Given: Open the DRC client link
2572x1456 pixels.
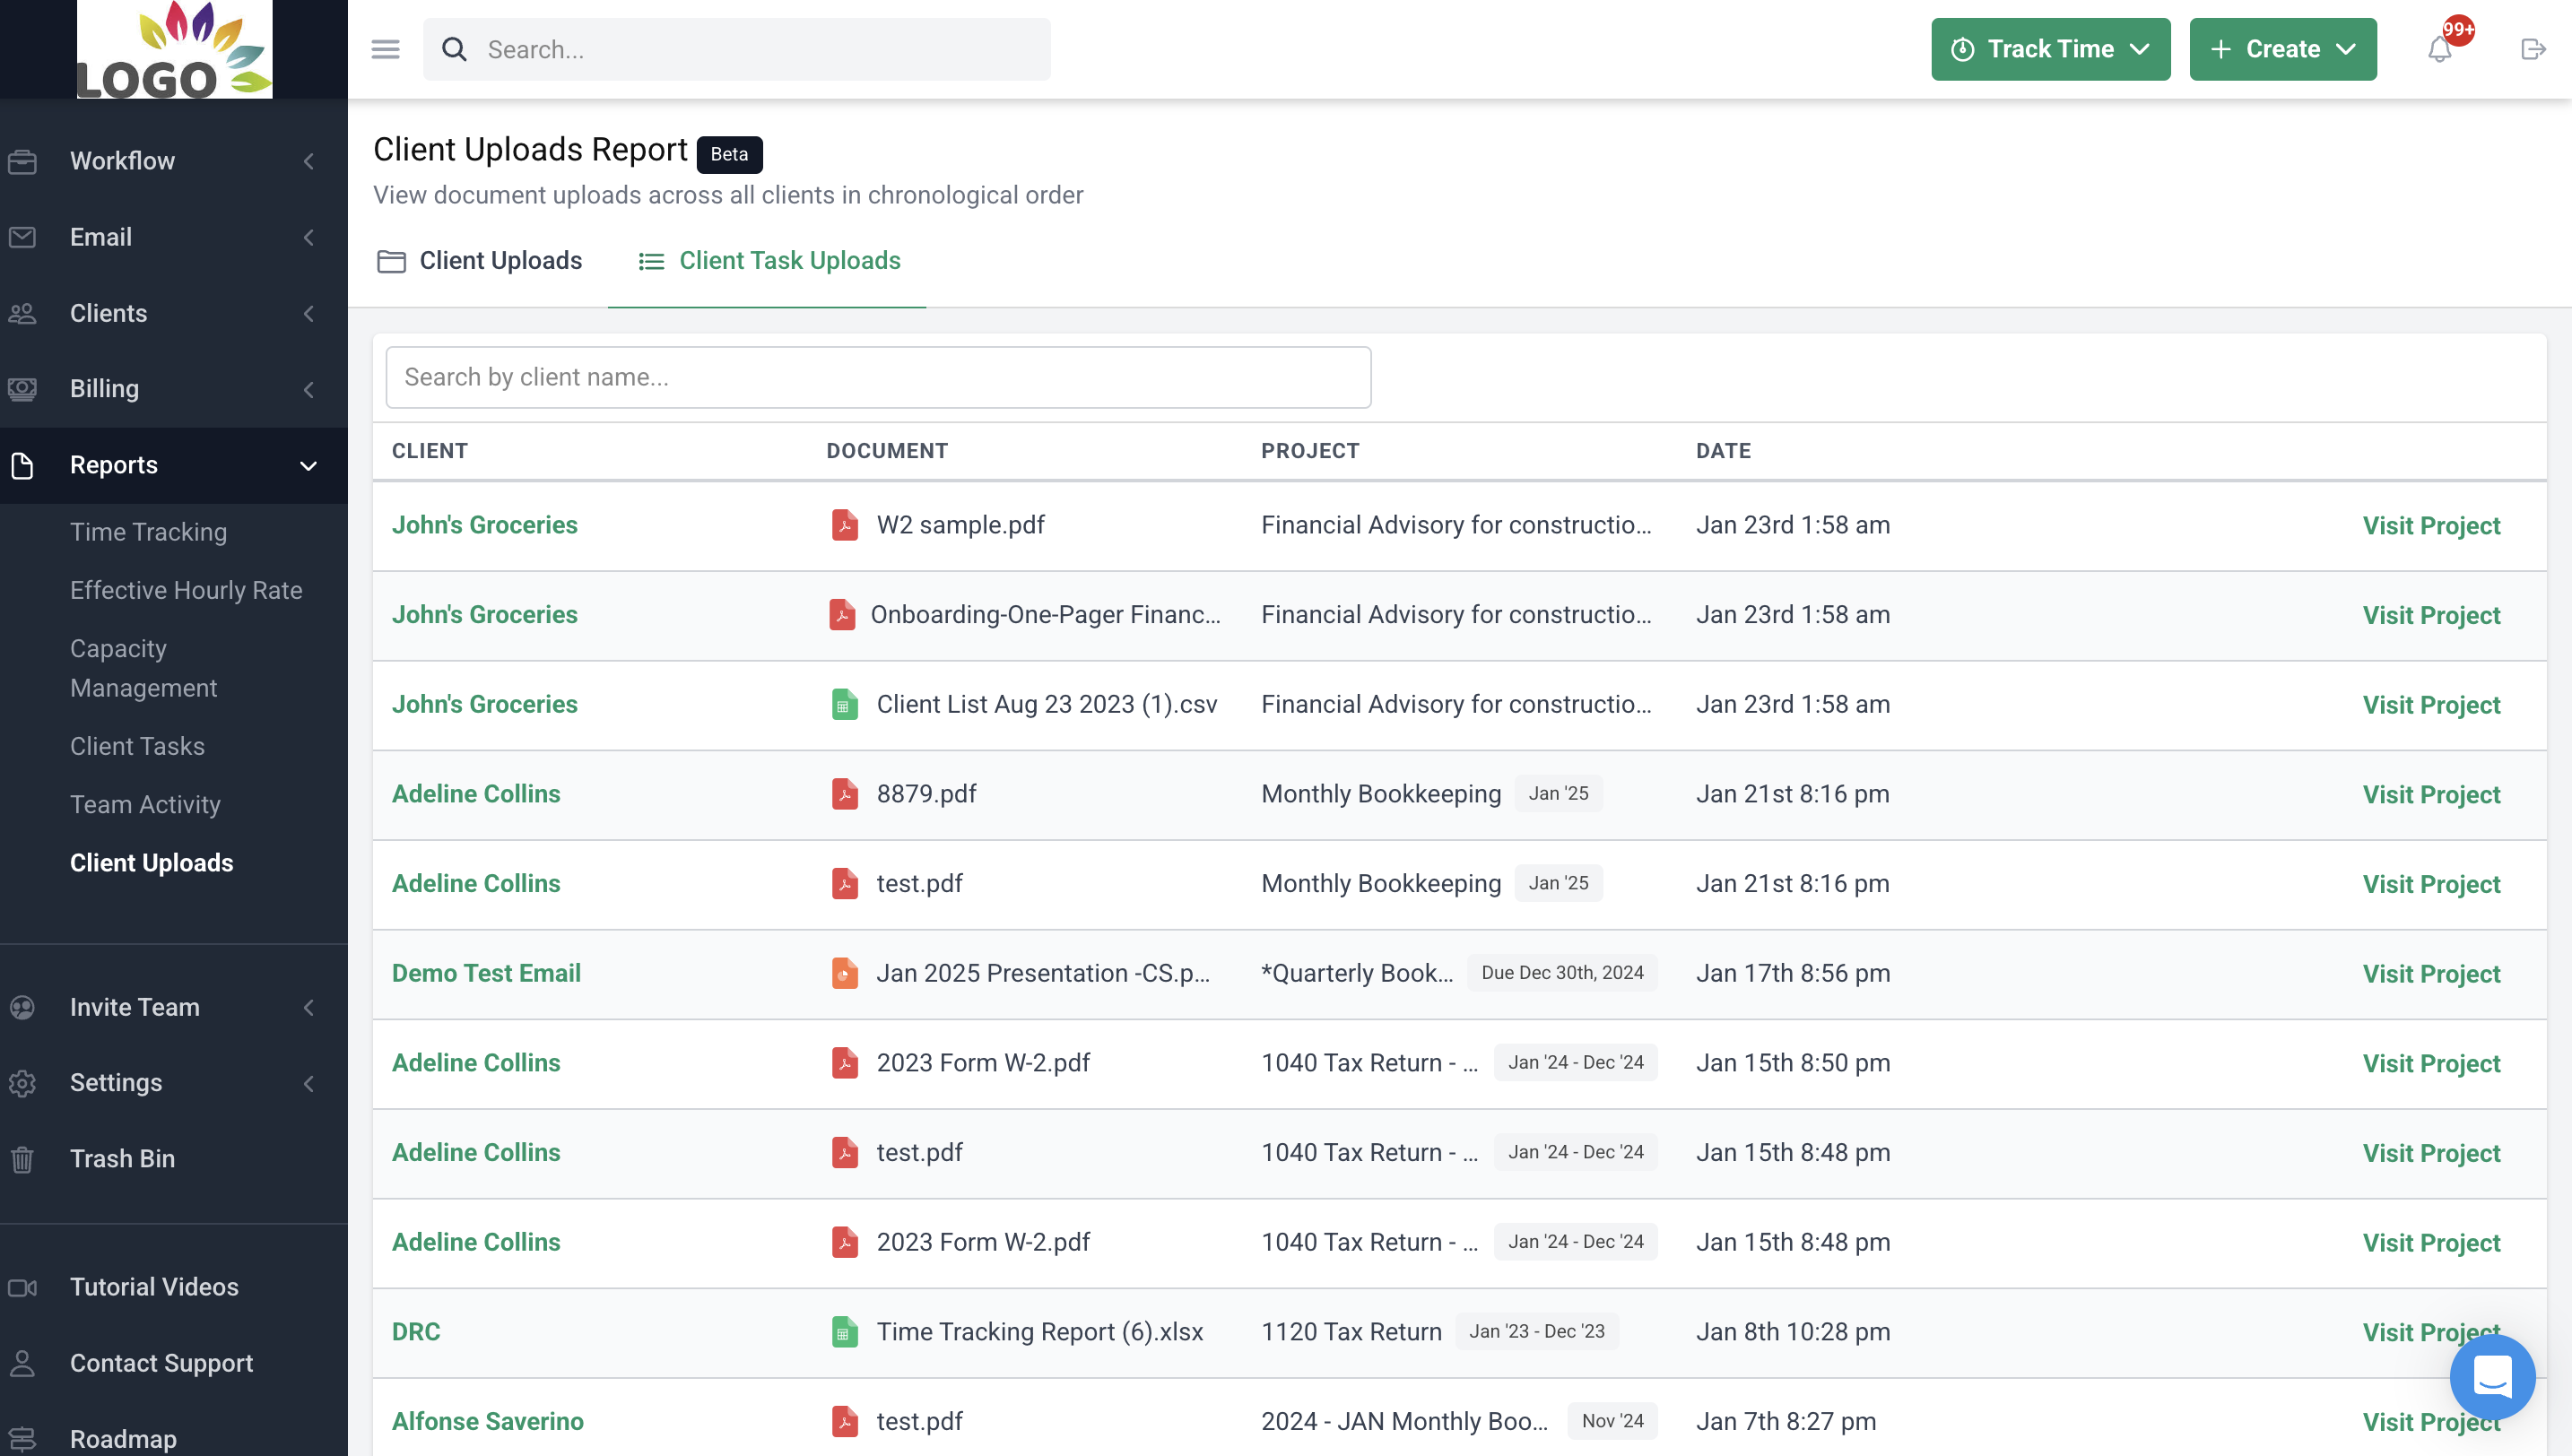Looking at the screenshot, I should (416, 1332).
